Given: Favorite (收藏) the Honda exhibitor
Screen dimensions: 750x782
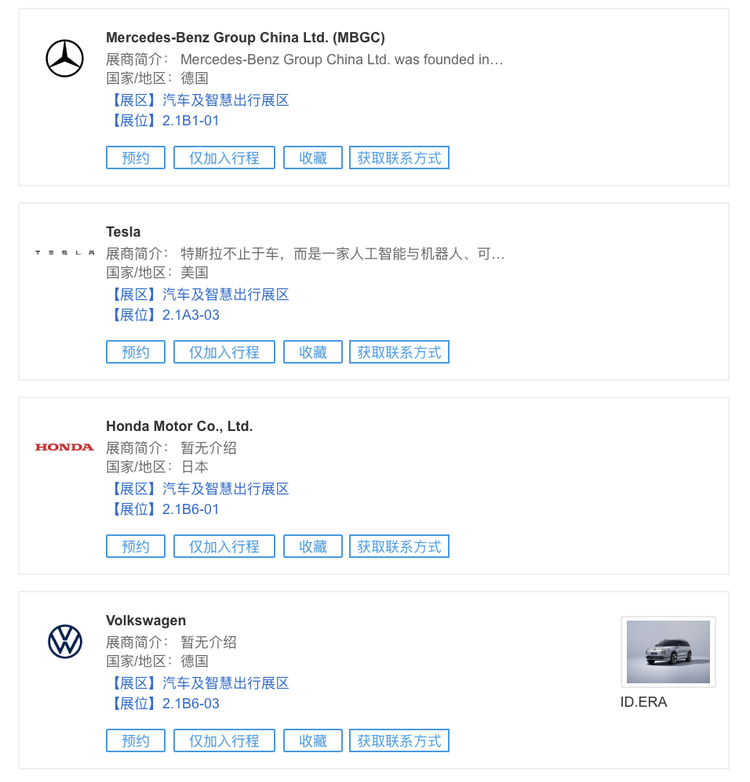Looking at the screenshot, I should (313, 546).
